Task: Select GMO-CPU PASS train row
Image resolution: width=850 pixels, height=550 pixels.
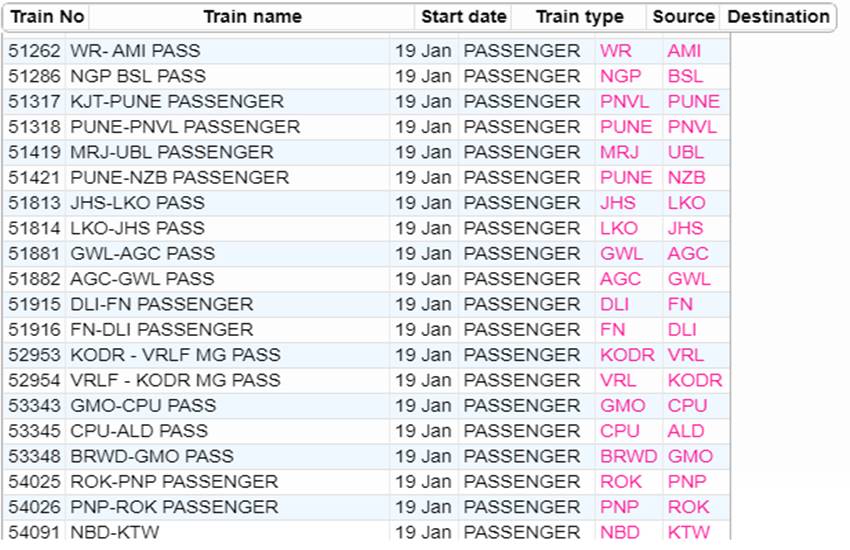Action: [x=366, y=406]
